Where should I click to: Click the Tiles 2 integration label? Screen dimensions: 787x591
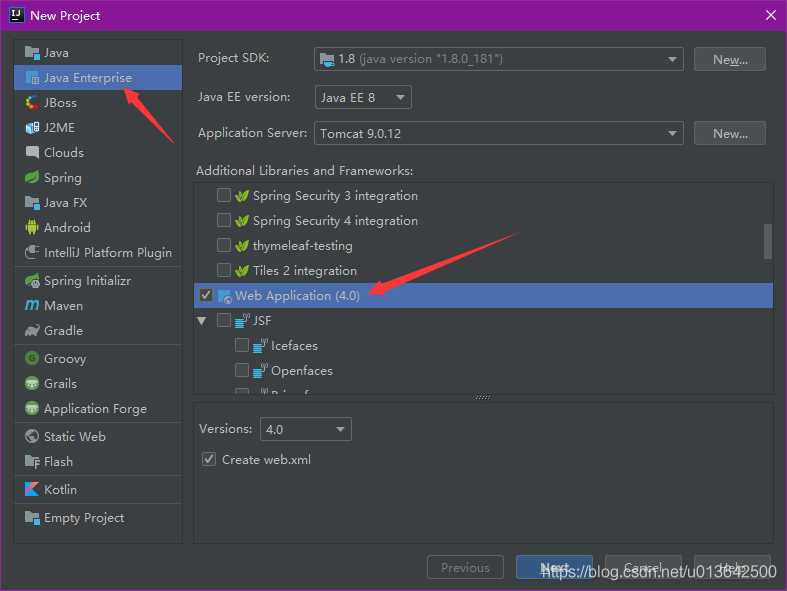[x=305, y=271]
